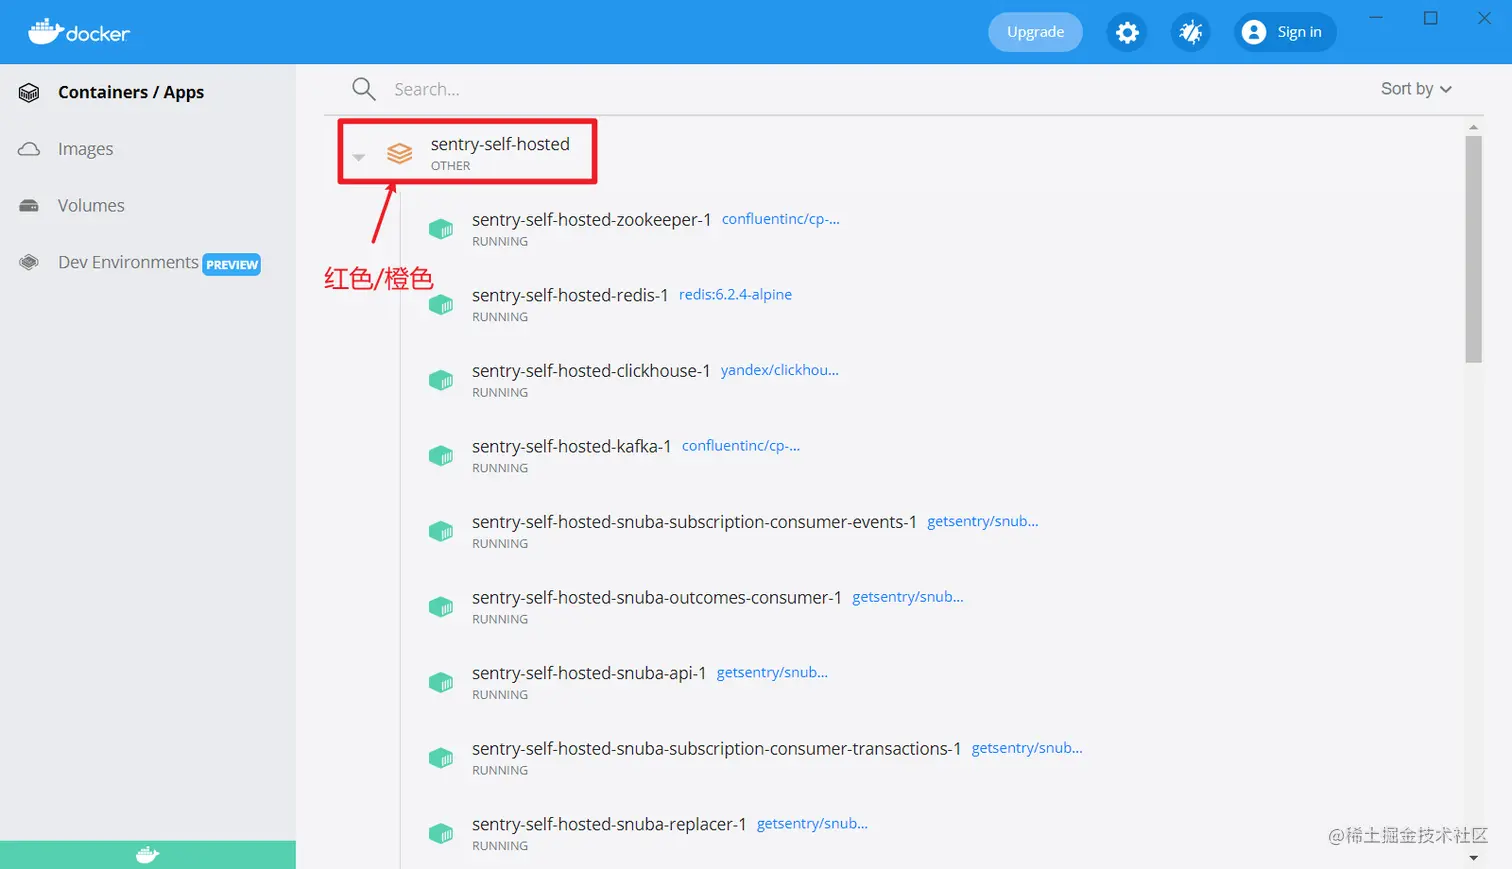Open getsentry/snuba link for consumer-events-1
This screenshot has height=869, width=1512.
(x=983, y=521)
